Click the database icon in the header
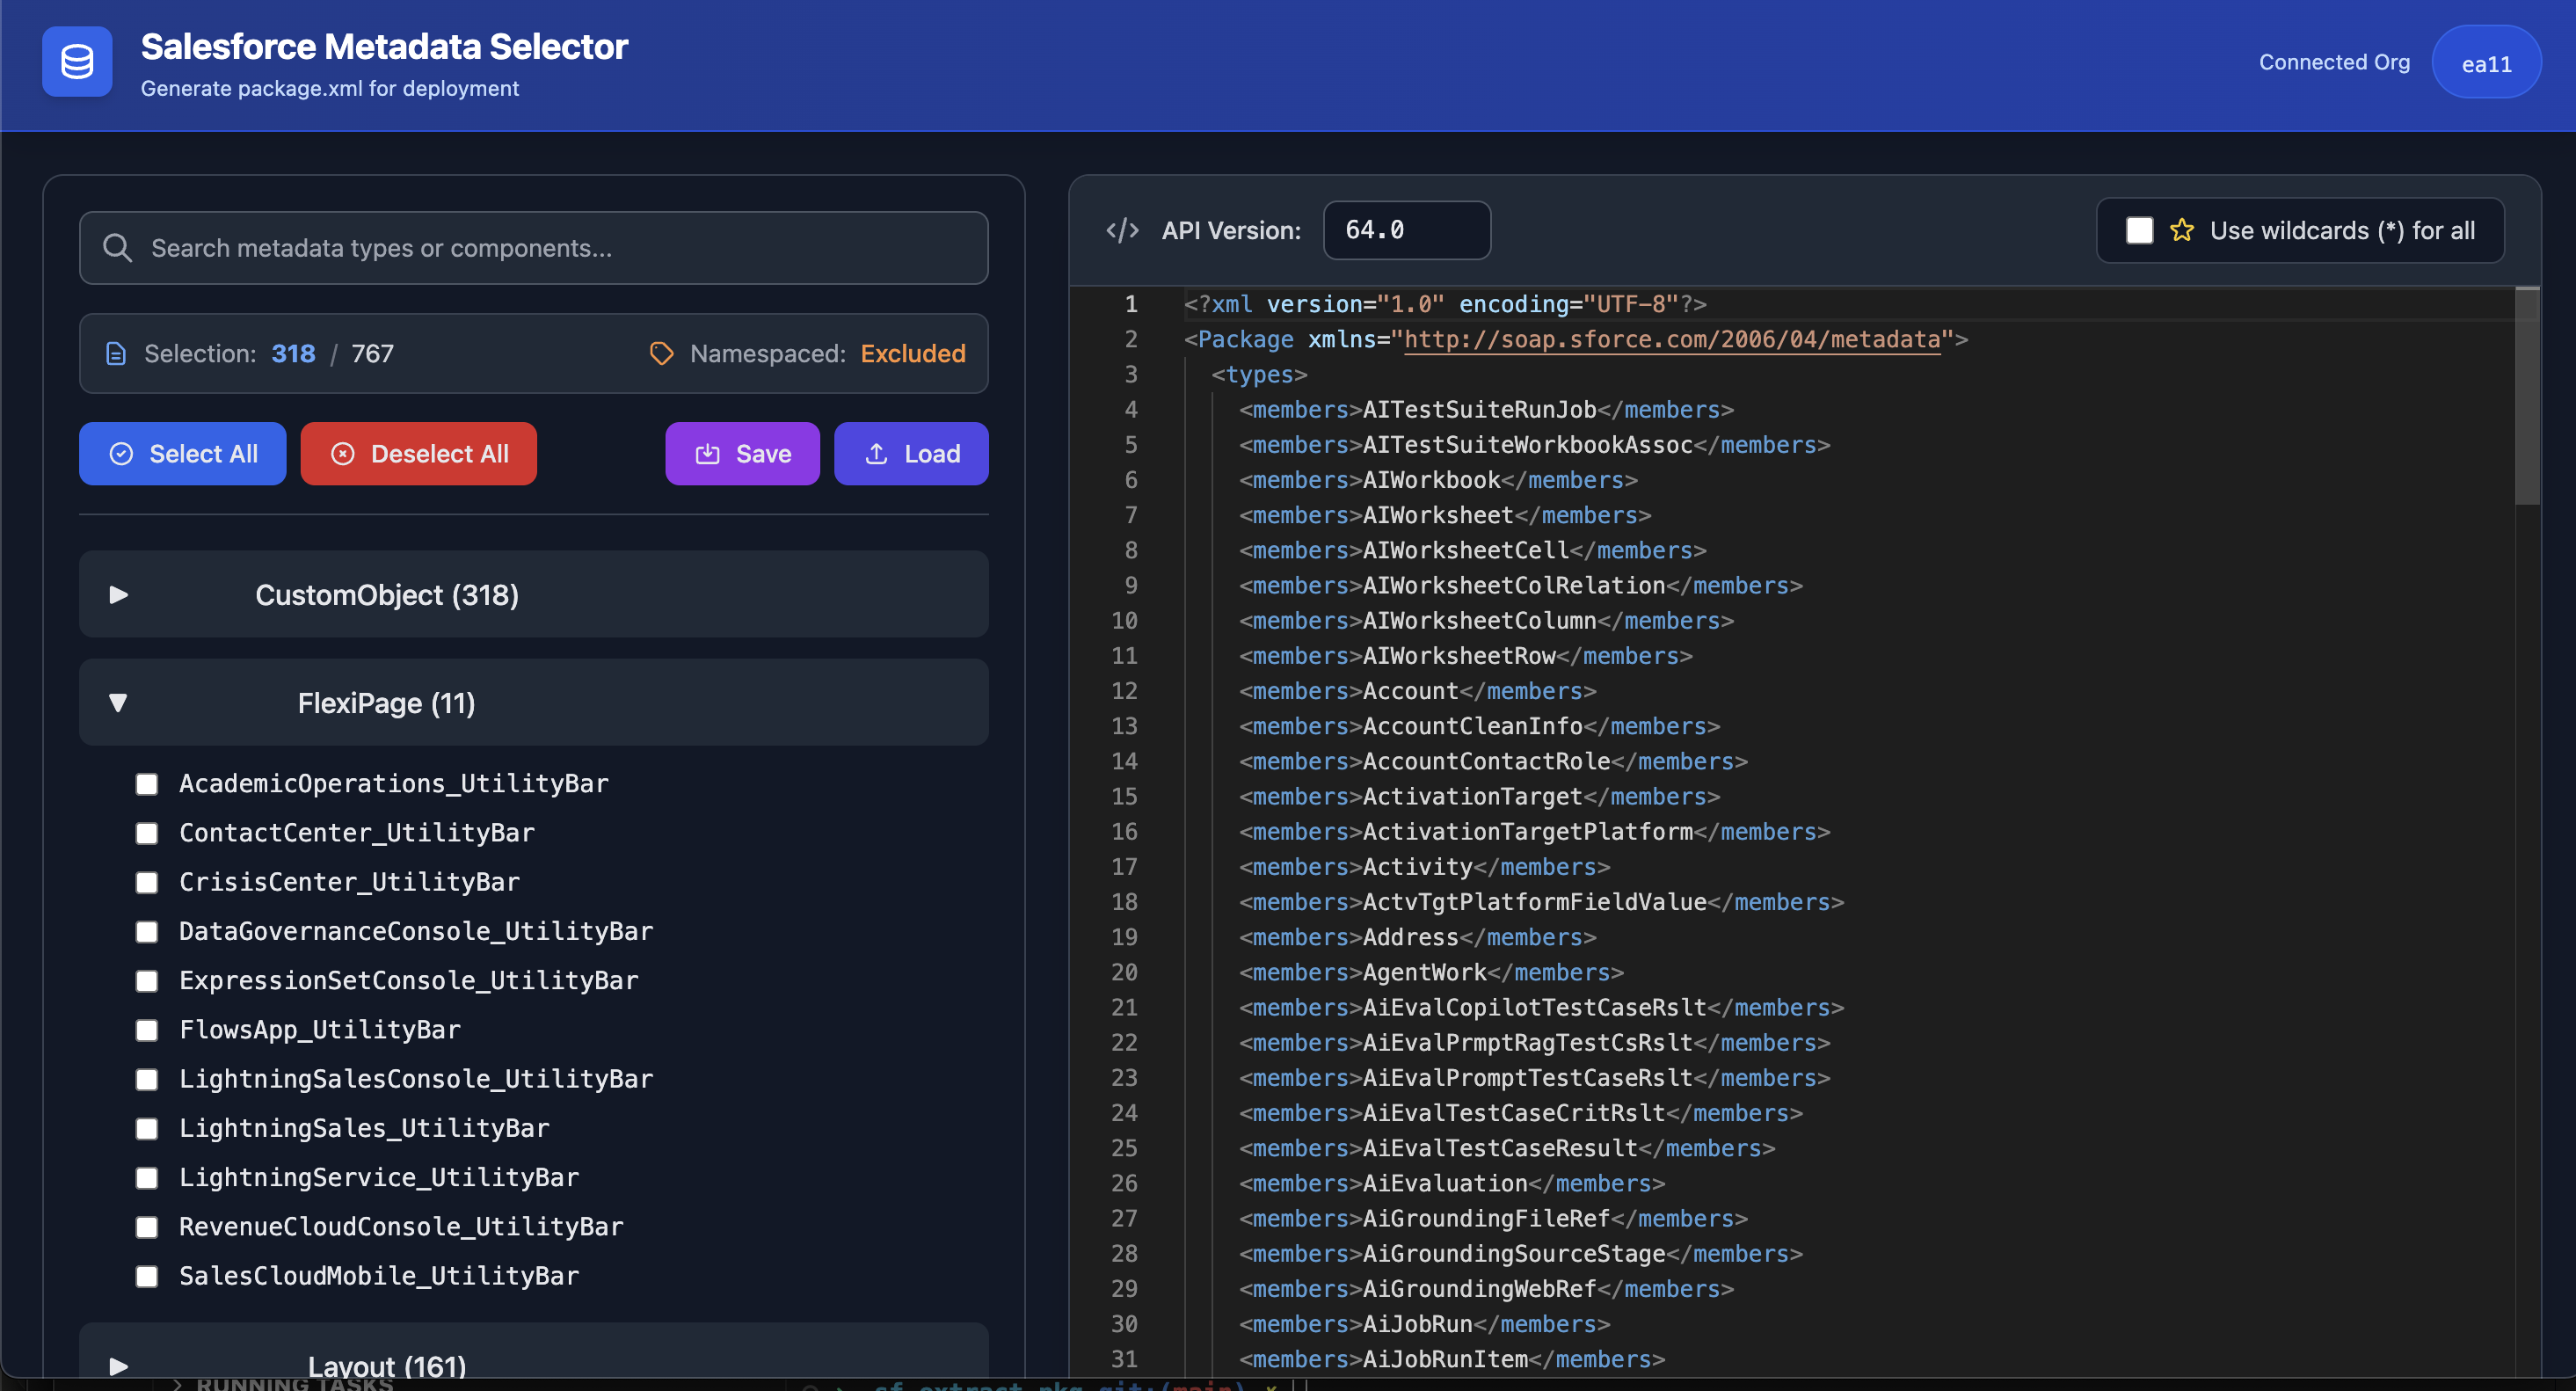The width and height of the screenshot is (2576, 1391). (x=77, y=62)
